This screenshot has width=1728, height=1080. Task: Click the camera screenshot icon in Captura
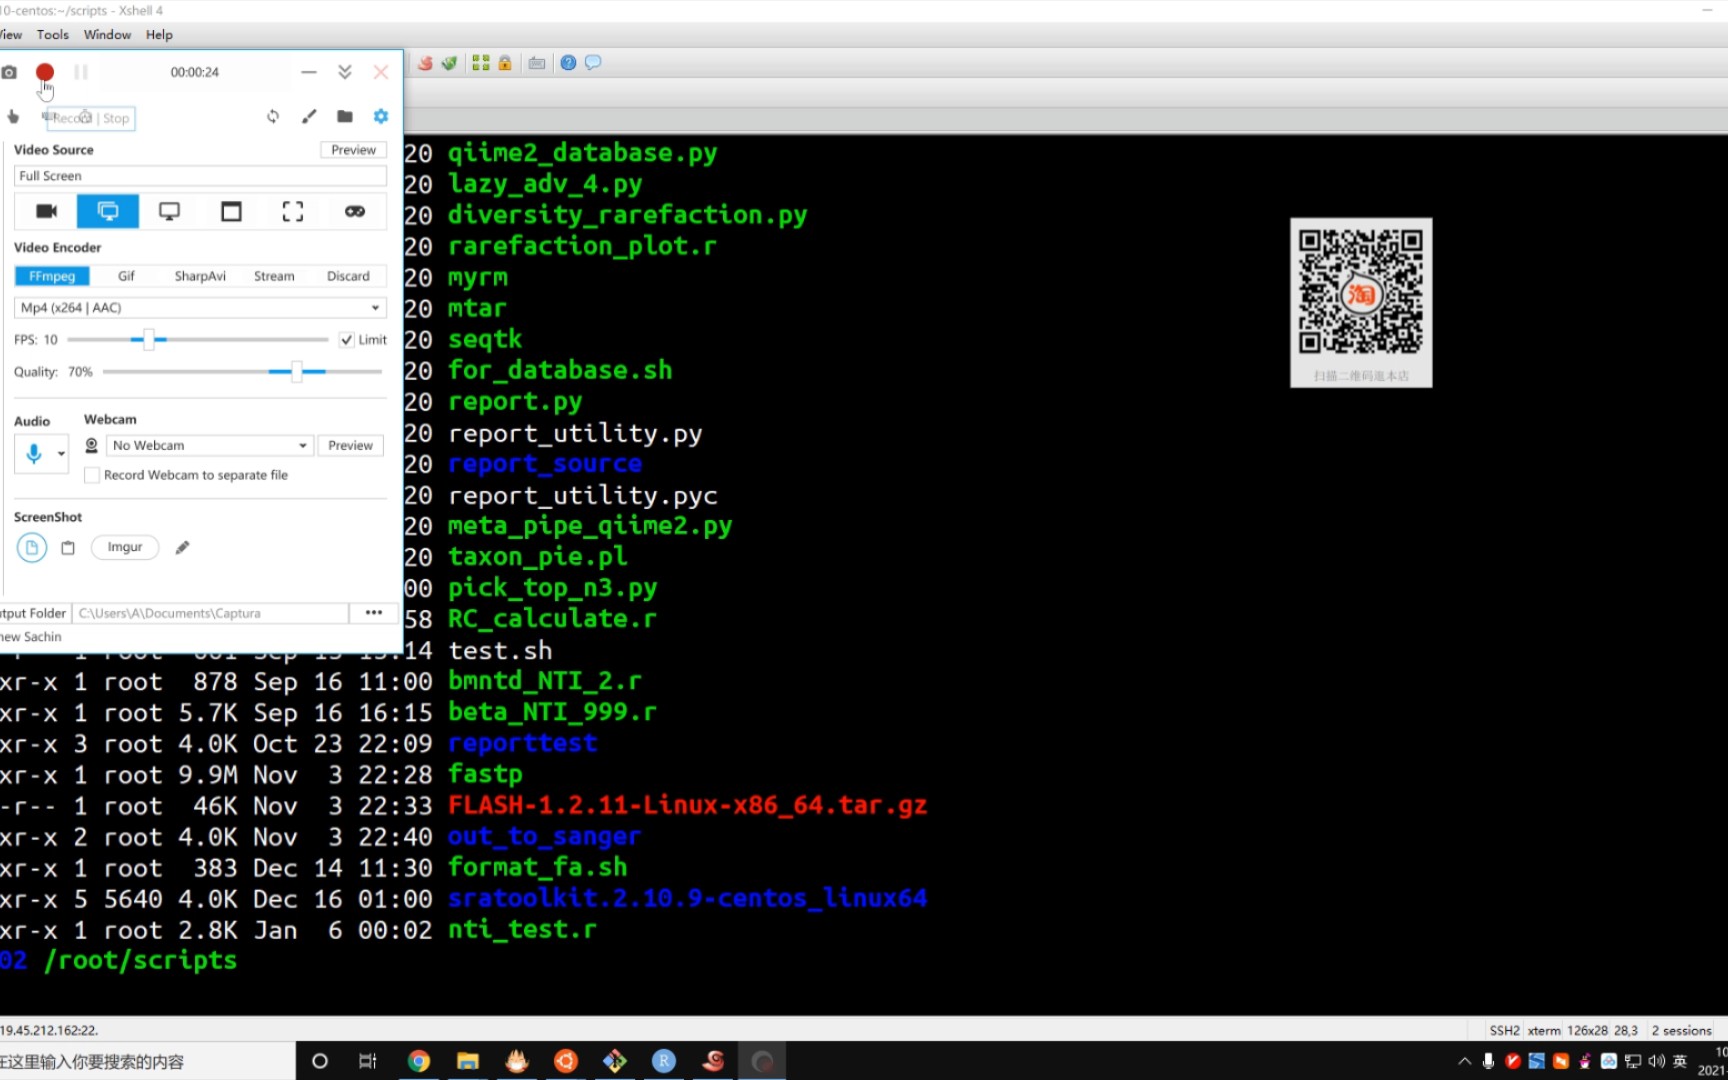[9, 72]
